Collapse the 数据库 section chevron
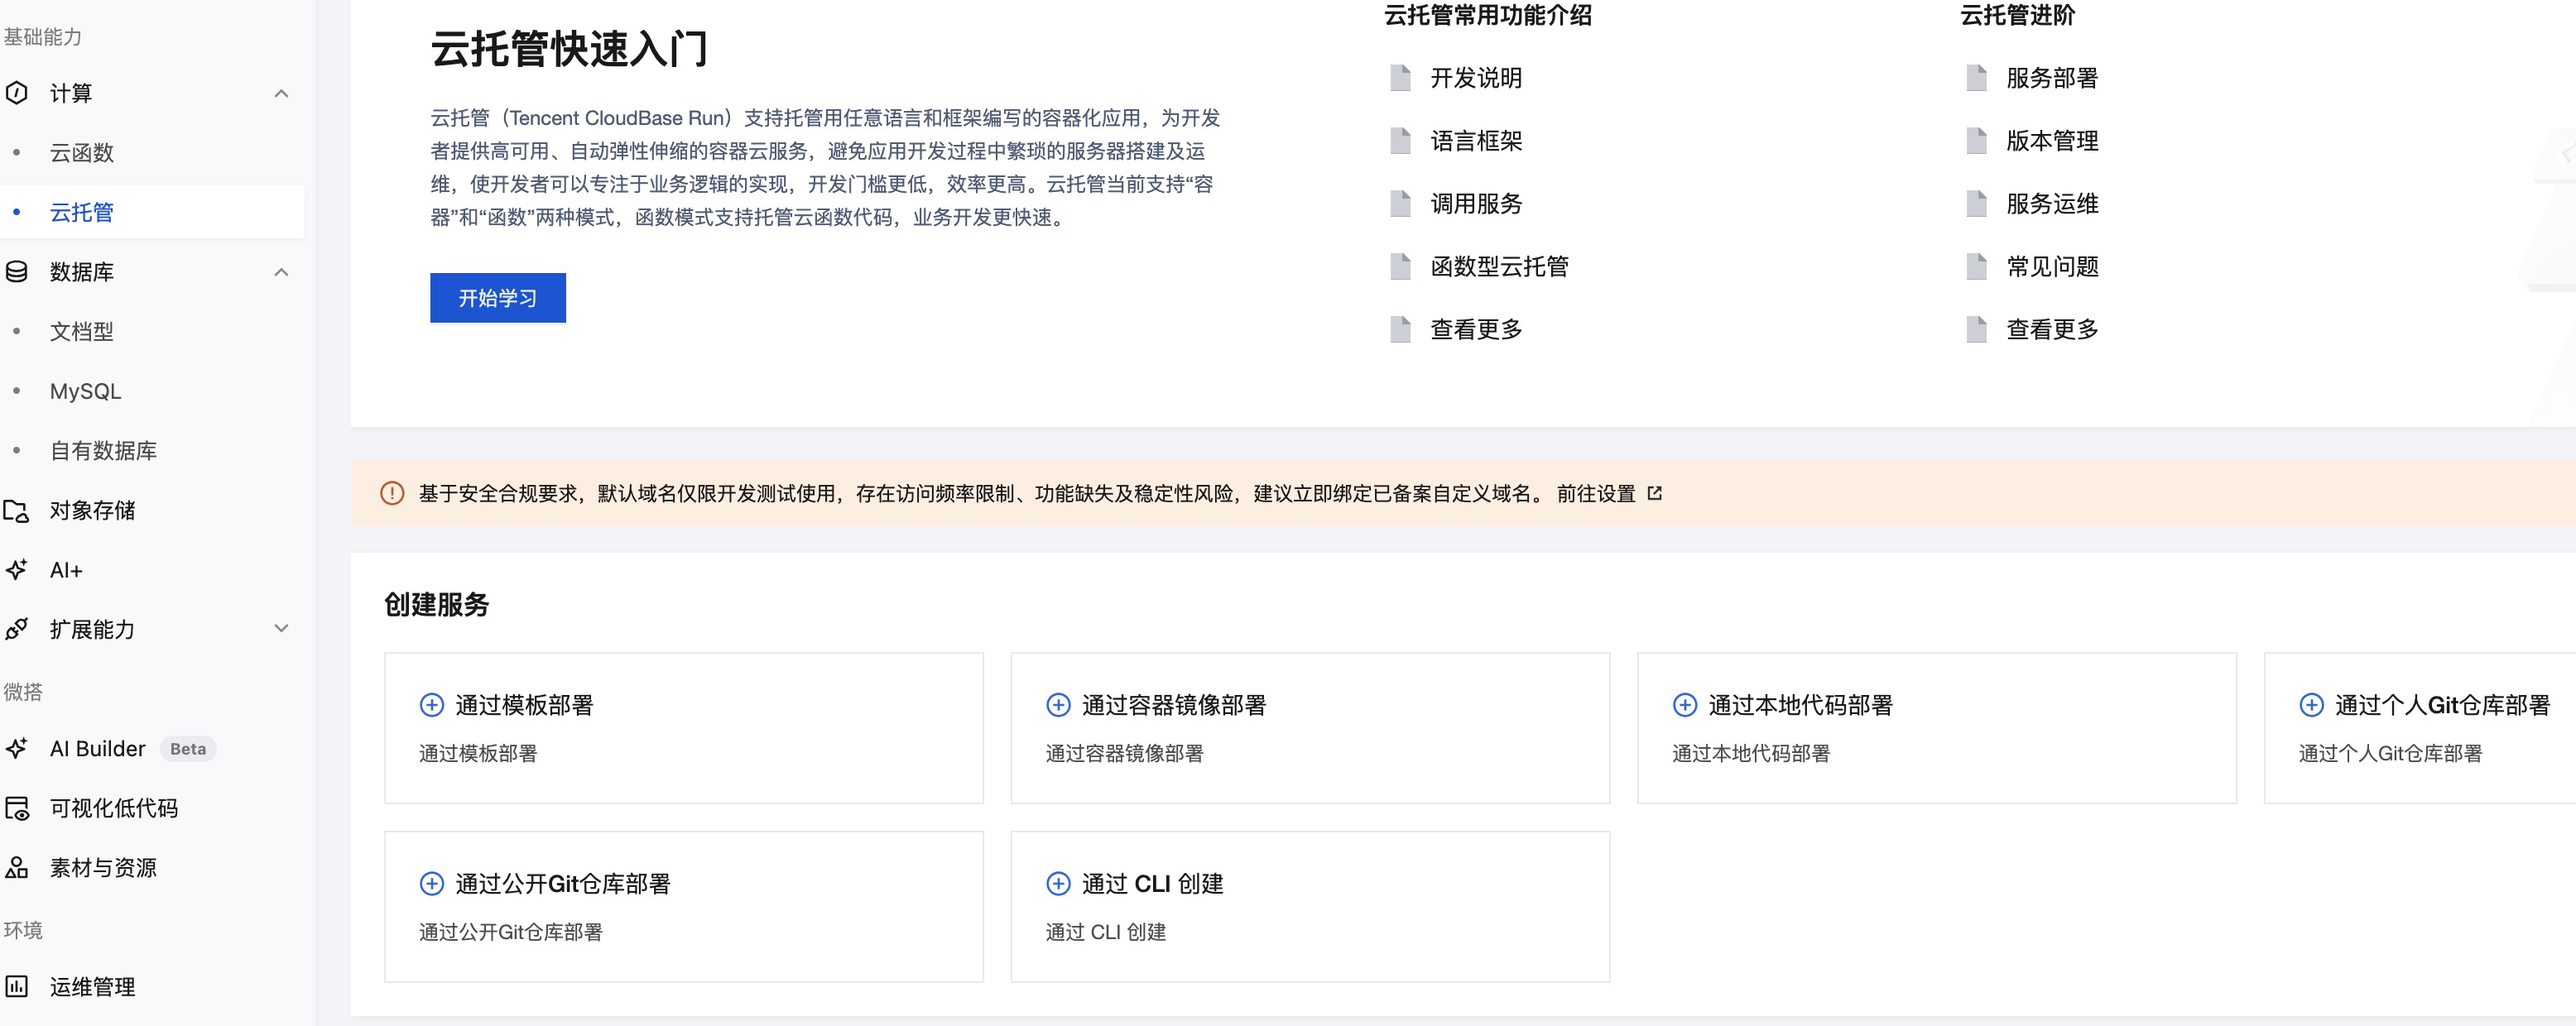 281,272
